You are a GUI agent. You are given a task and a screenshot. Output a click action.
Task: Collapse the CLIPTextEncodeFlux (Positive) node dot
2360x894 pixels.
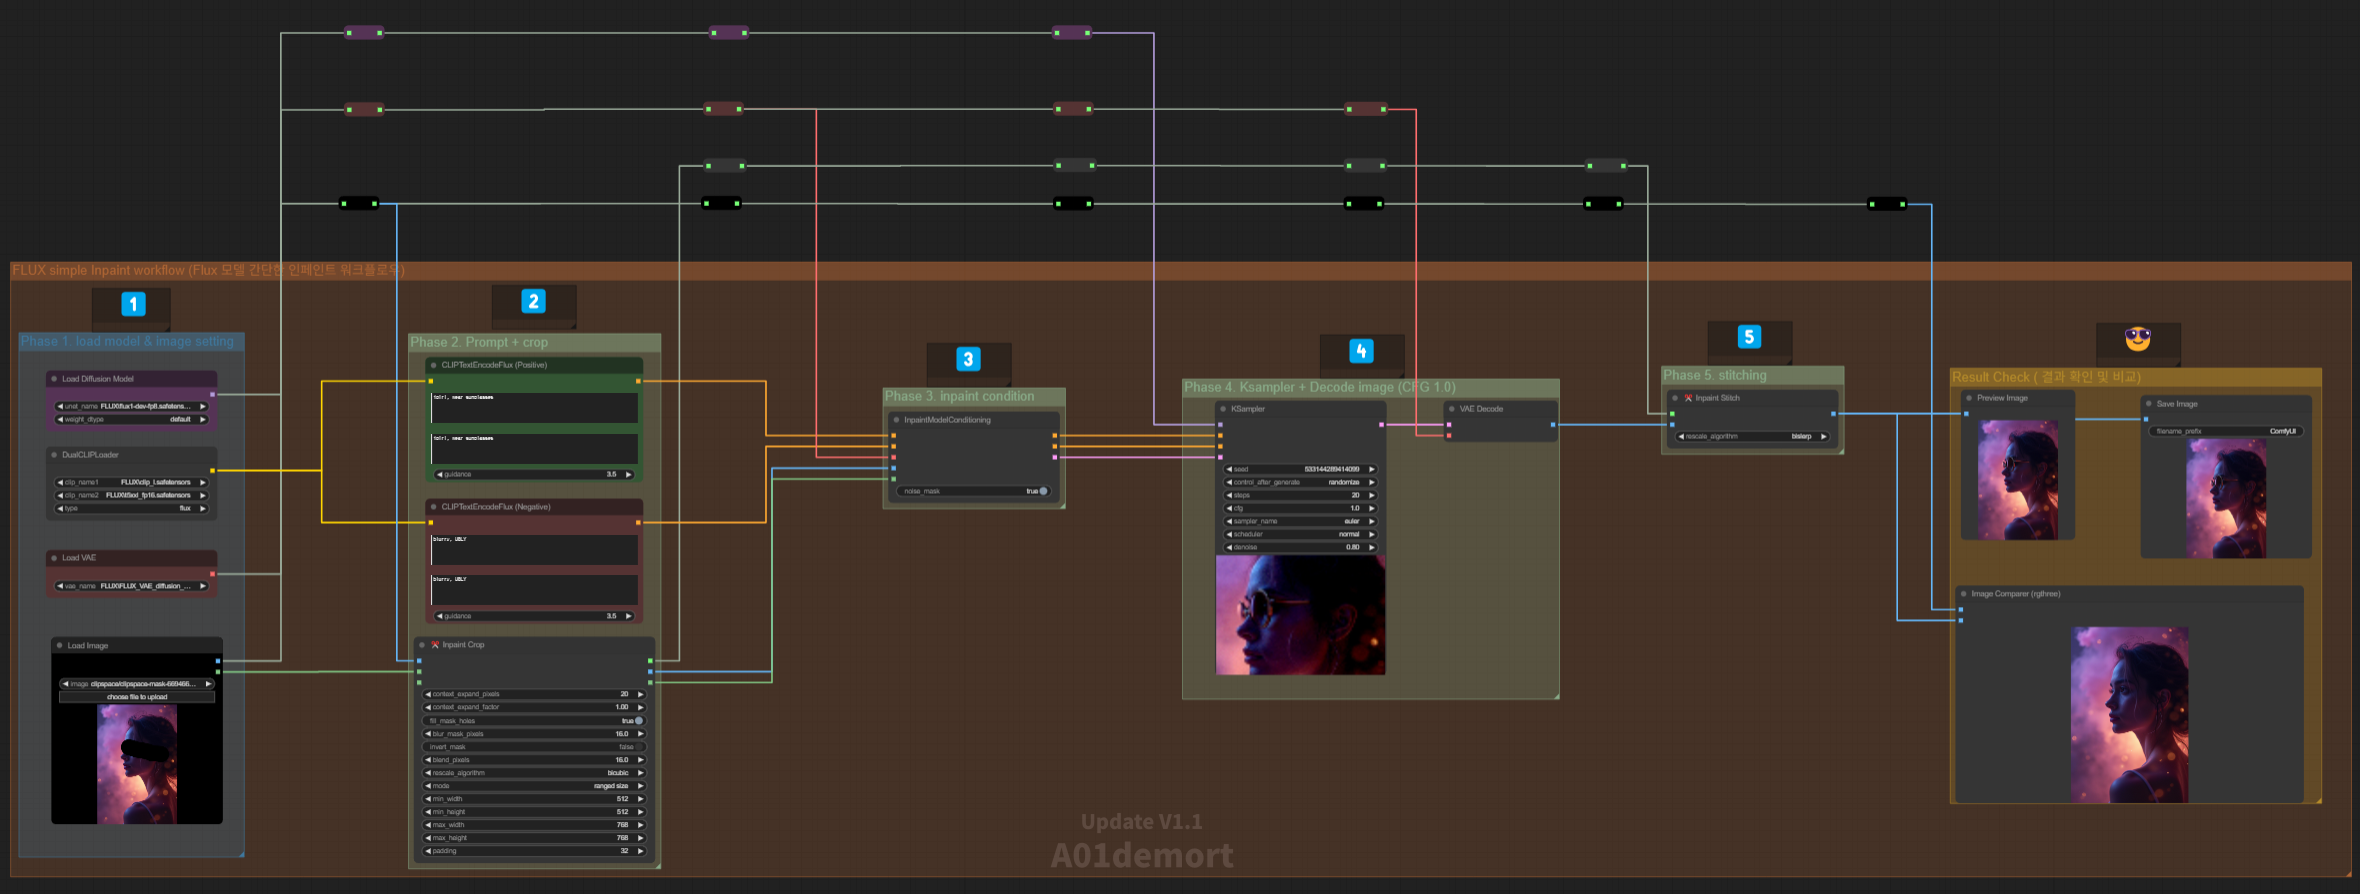(x=434, y=365)
